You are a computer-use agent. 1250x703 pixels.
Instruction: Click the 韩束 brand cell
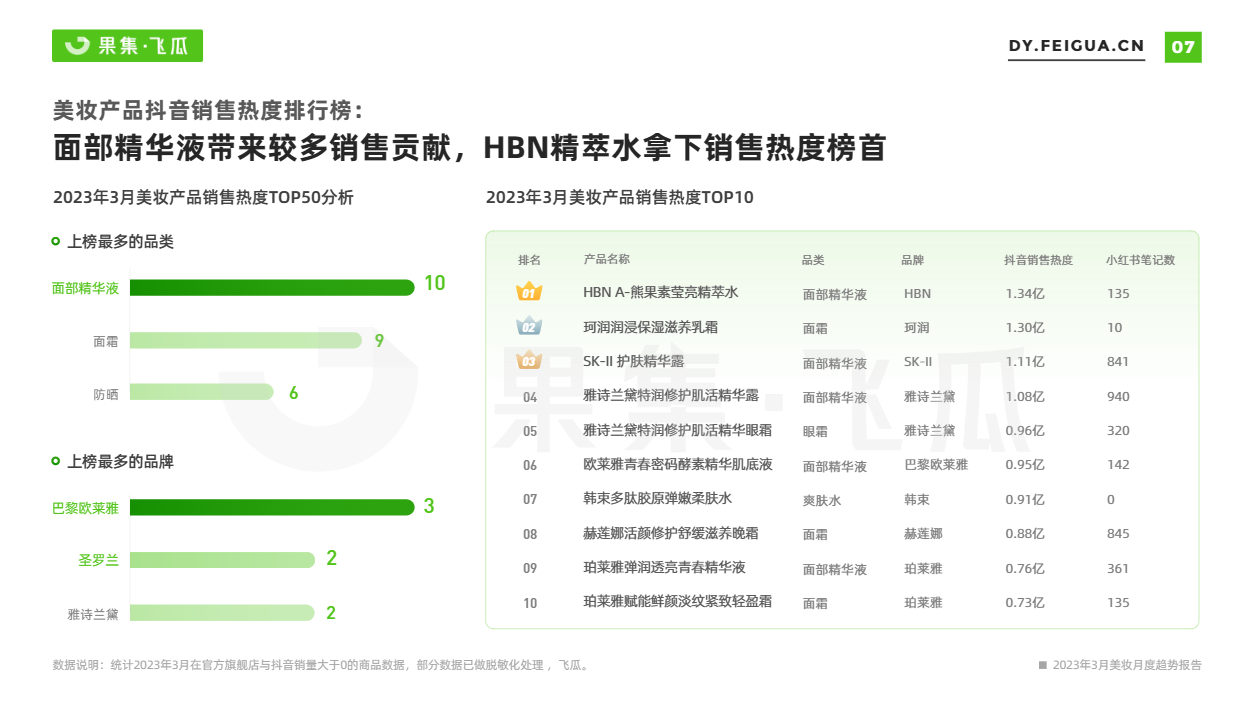tap(917, 500)
